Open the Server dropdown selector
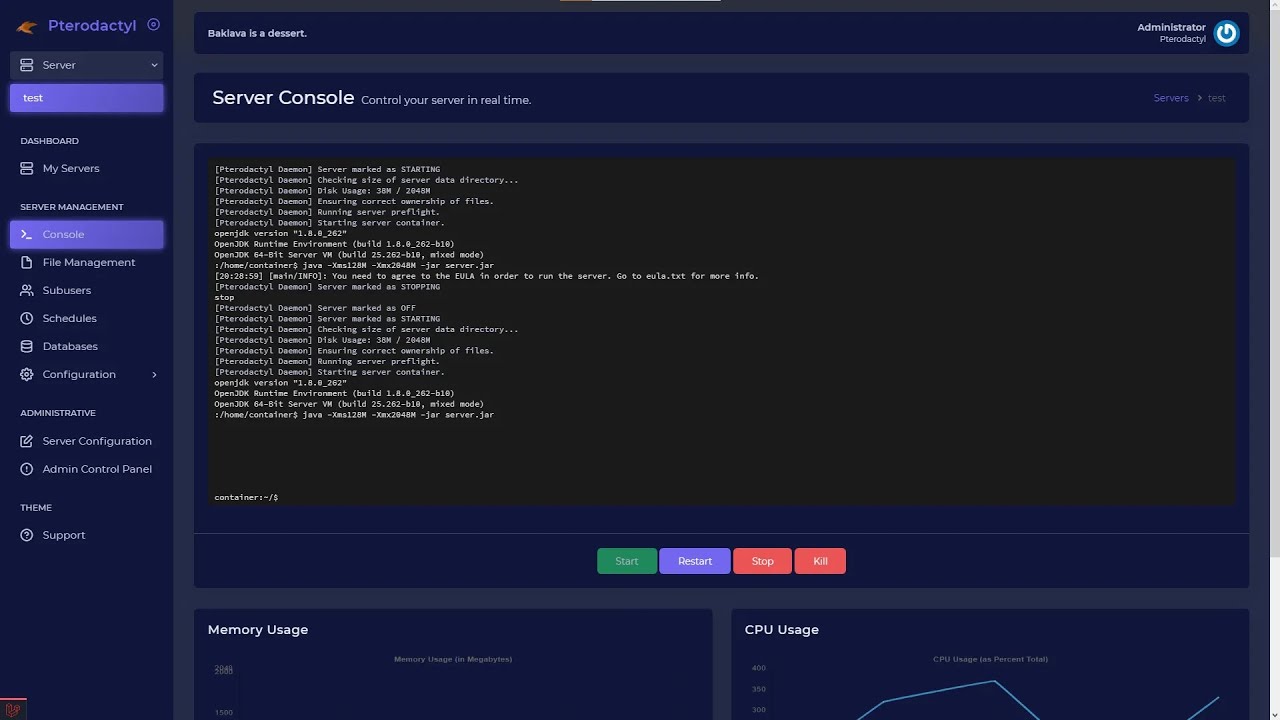1280x720 pixels. [87, 65]
